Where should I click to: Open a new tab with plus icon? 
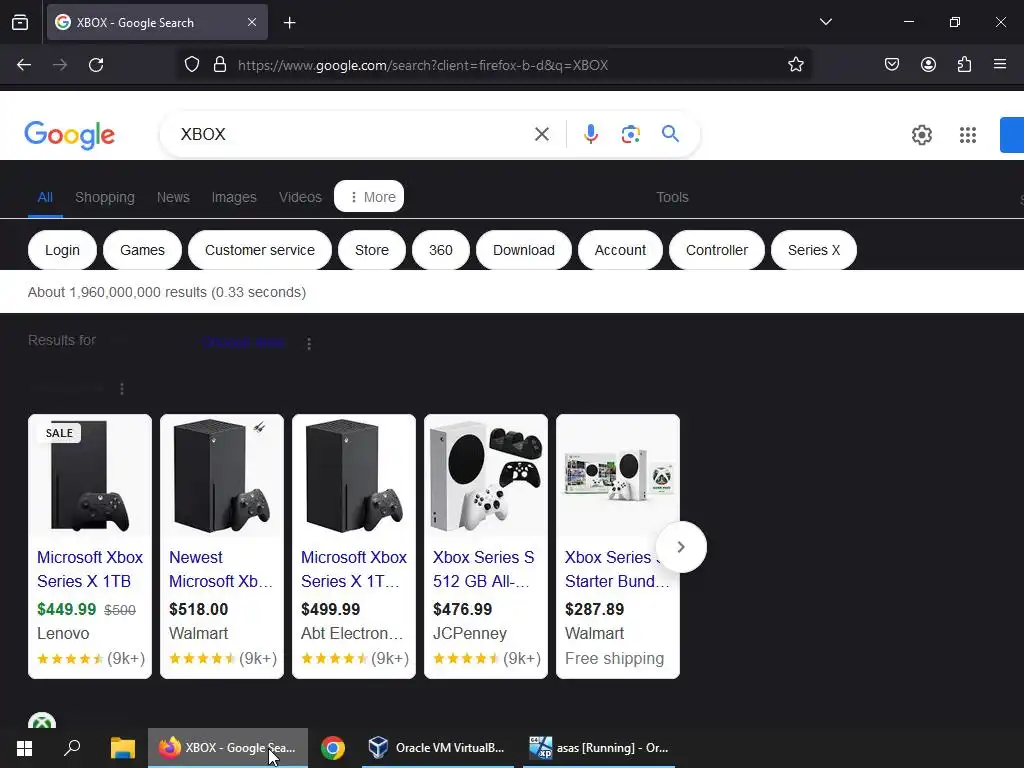pos(290,23)
